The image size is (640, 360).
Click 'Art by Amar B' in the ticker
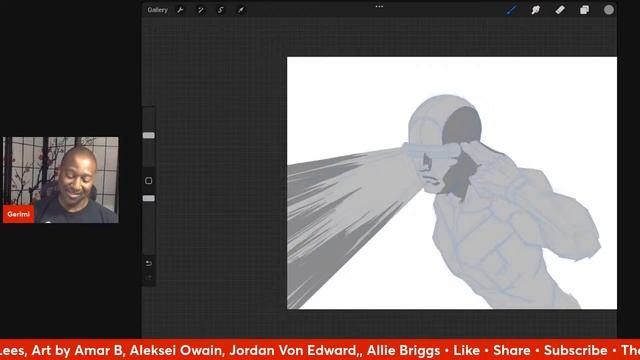coord(77,350)
